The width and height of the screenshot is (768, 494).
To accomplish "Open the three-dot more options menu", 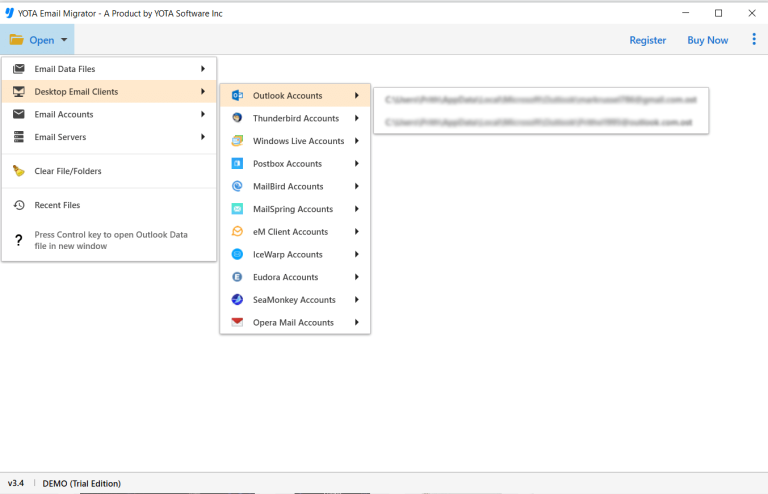I will (x=754, y=39).
